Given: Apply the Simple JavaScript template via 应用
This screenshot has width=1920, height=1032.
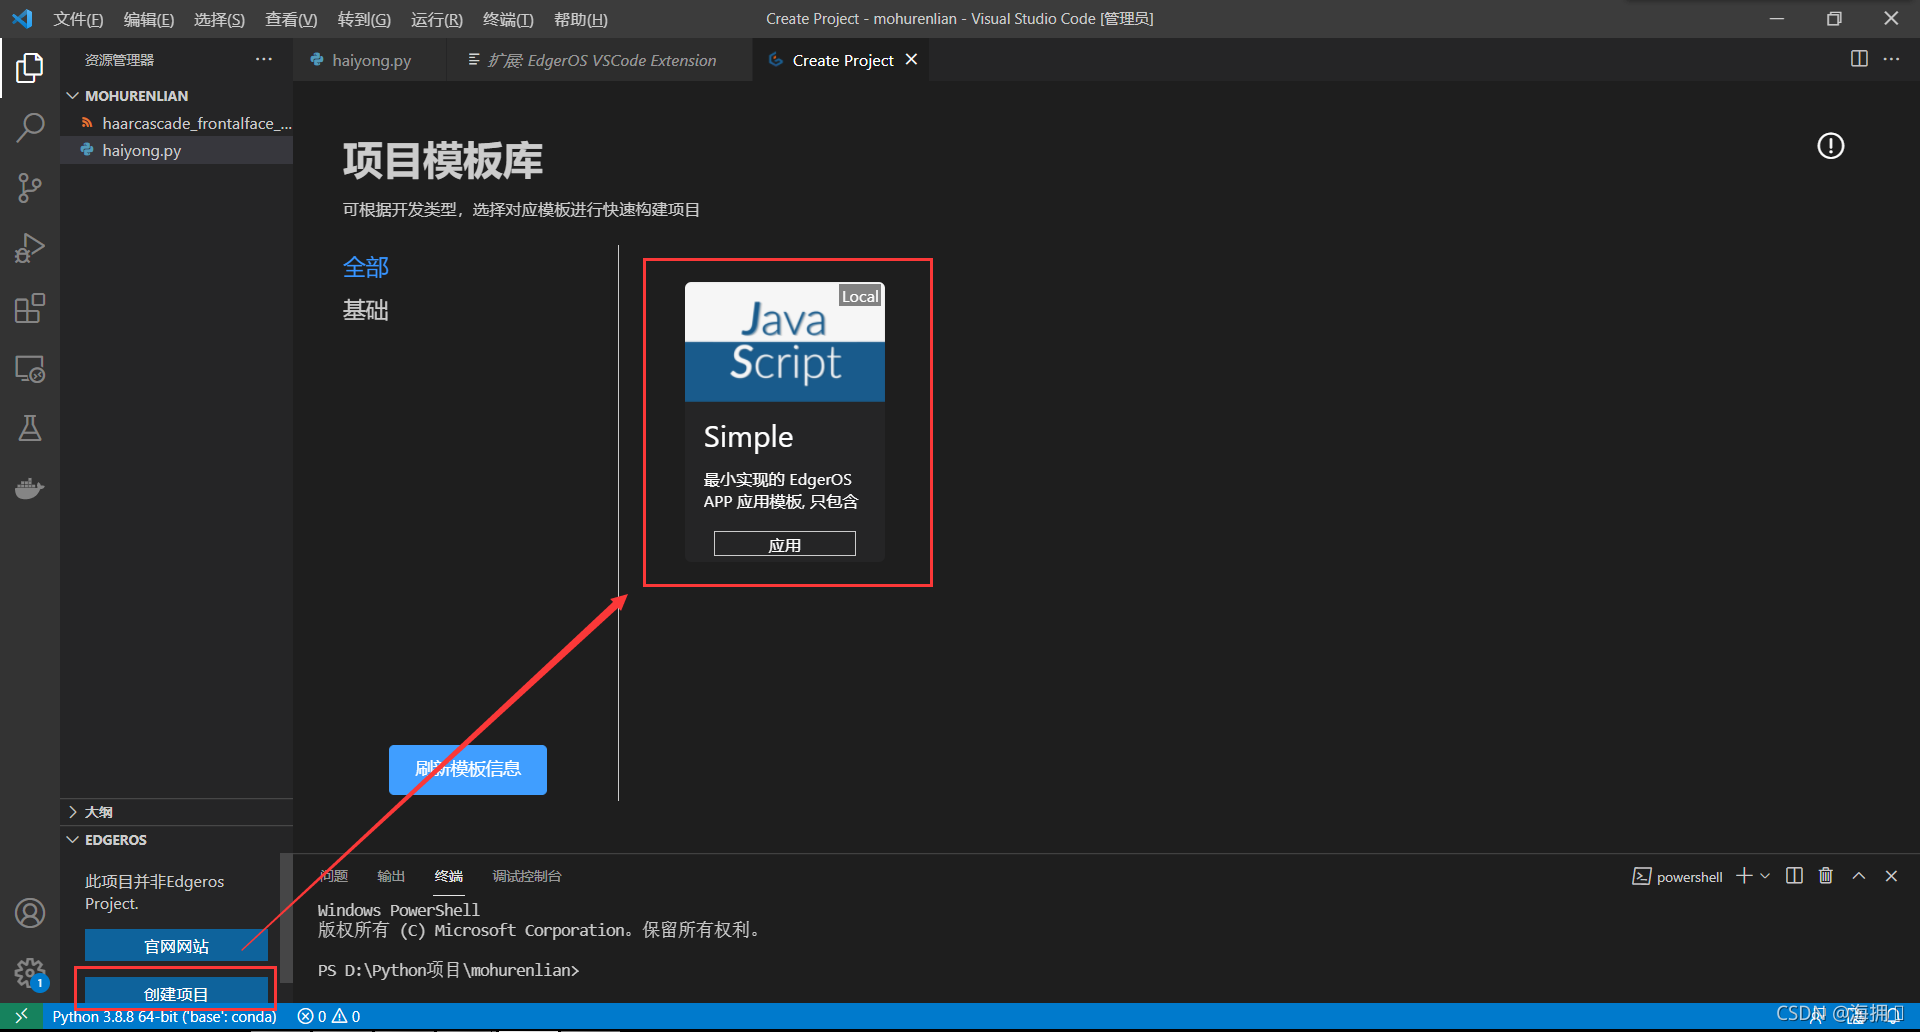Looking at the screenshot, I should pos(785,543).
